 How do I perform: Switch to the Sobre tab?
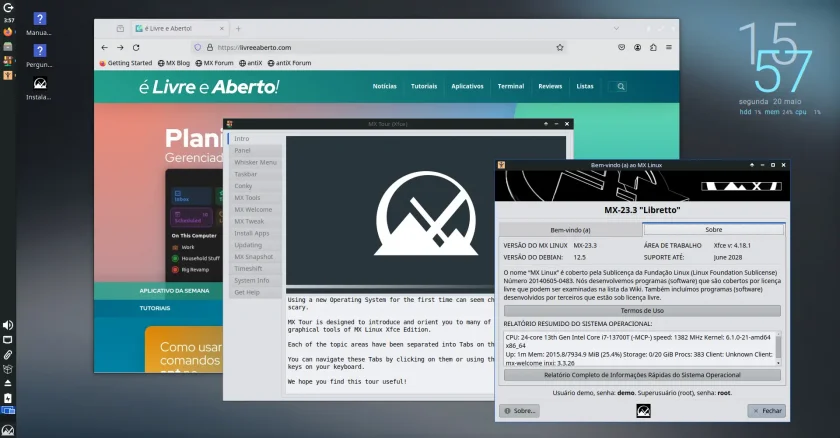tap(714, 229)
